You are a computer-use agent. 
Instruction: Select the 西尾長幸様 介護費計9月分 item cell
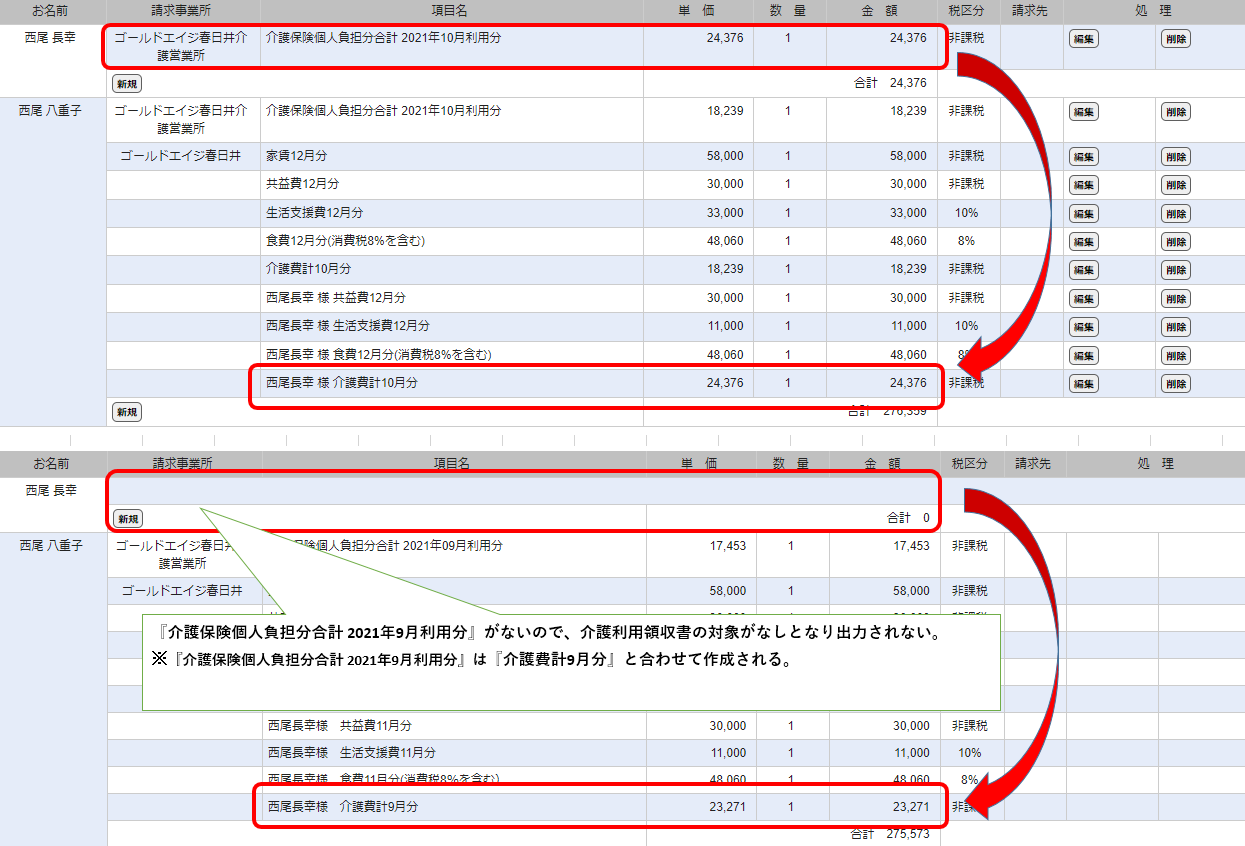343,807
